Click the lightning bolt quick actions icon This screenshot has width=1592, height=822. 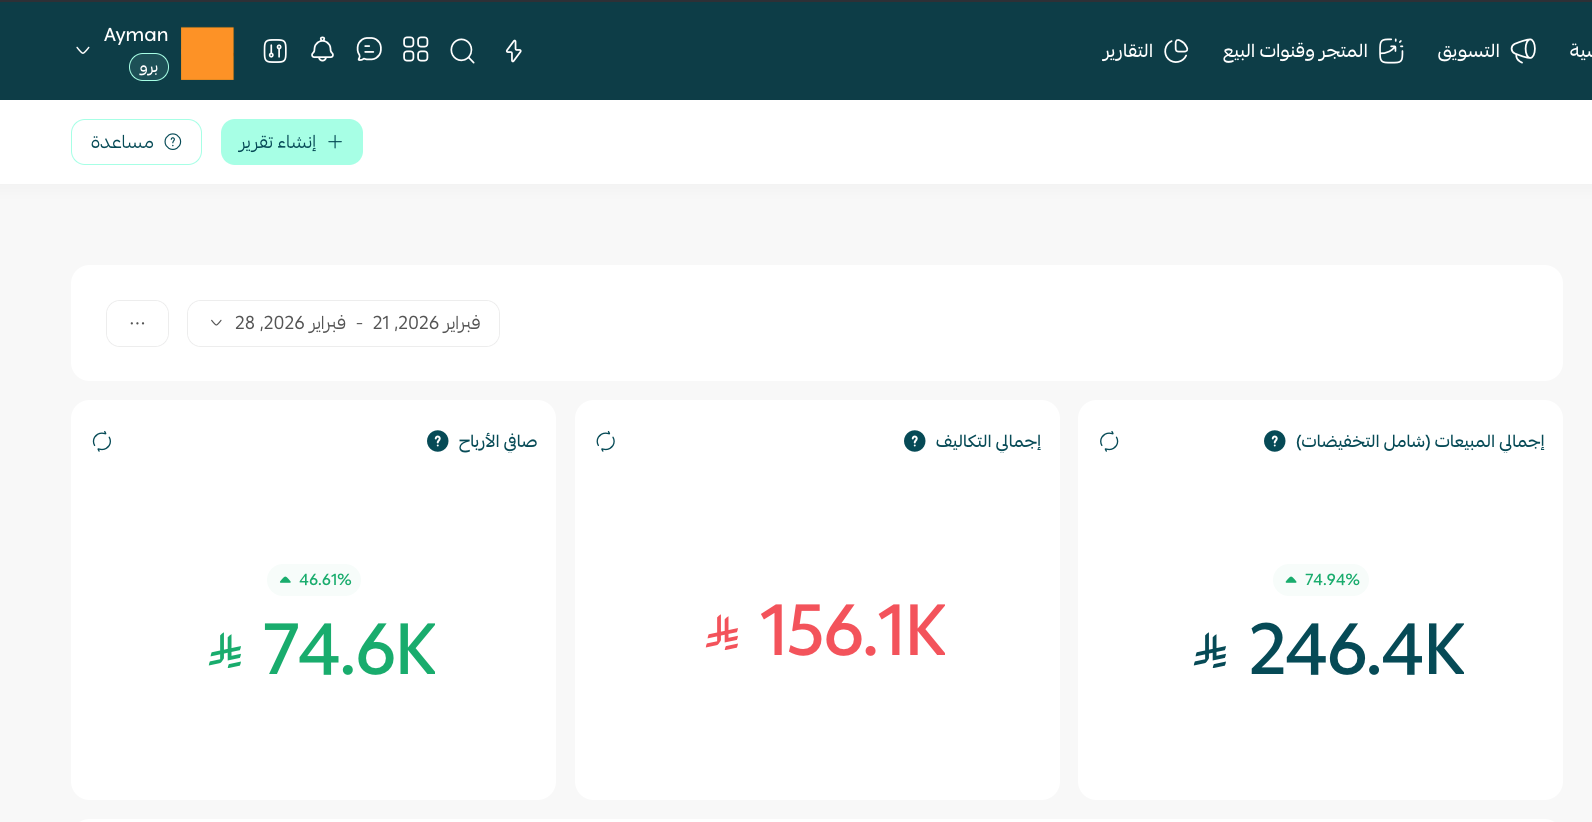[513, 51]
